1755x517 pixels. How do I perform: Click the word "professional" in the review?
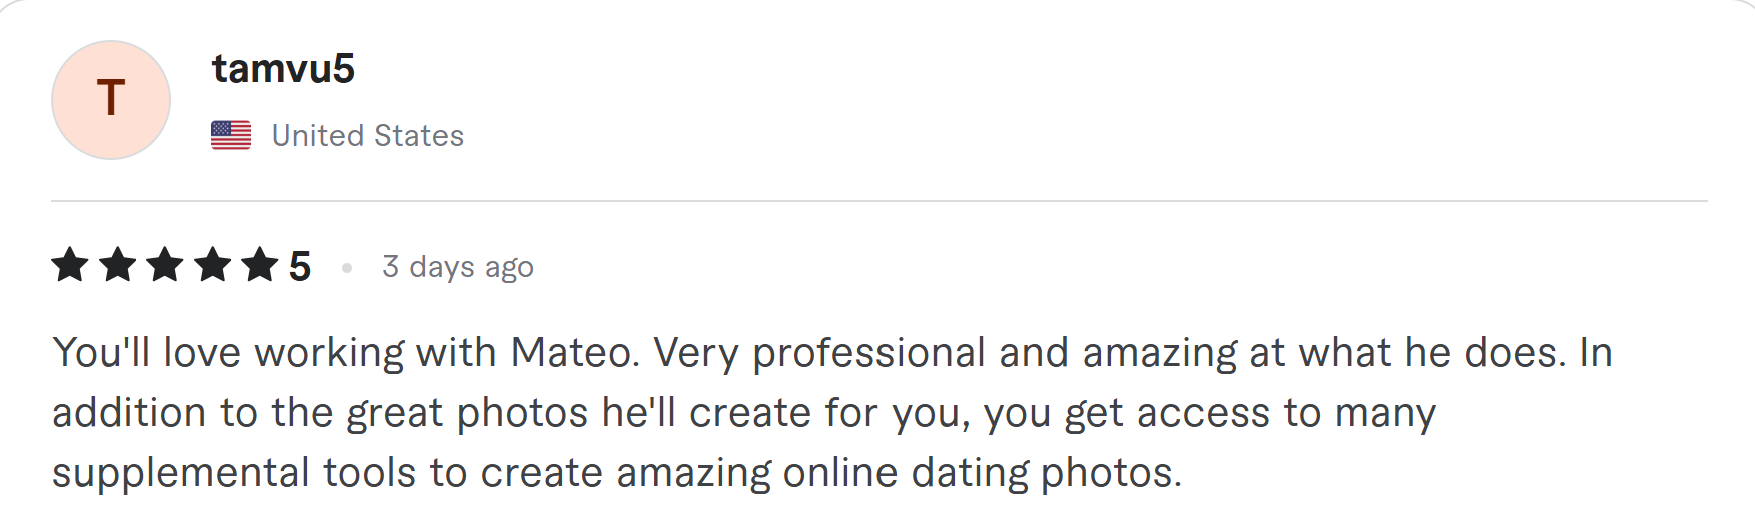point(869,353)
